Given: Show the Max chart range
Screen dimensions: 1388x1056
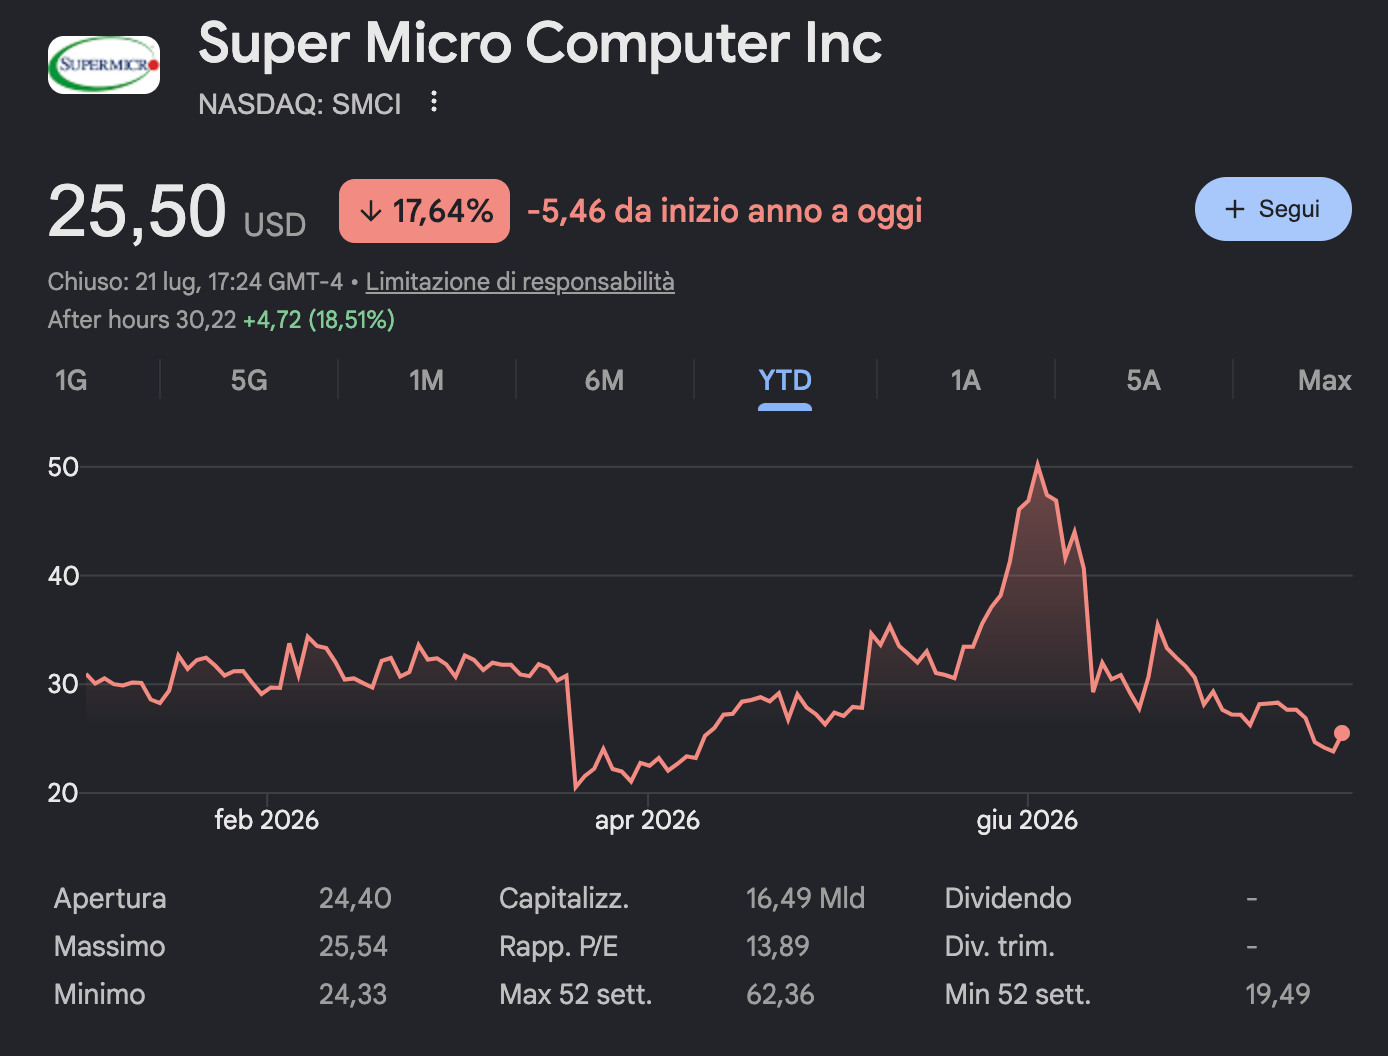Looking at the screenshot, I should (x=1324, y=381).
